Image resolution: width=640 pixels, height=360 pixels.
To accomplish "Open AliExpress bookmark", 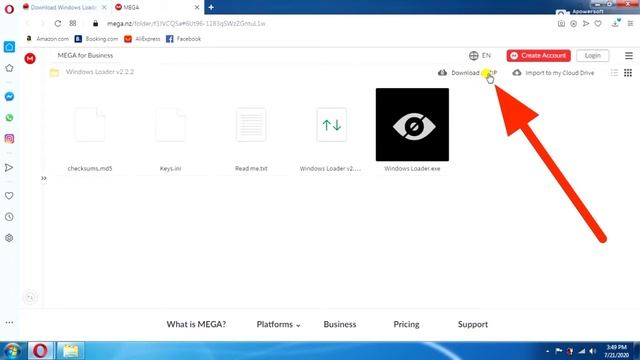I will [142, 39].
